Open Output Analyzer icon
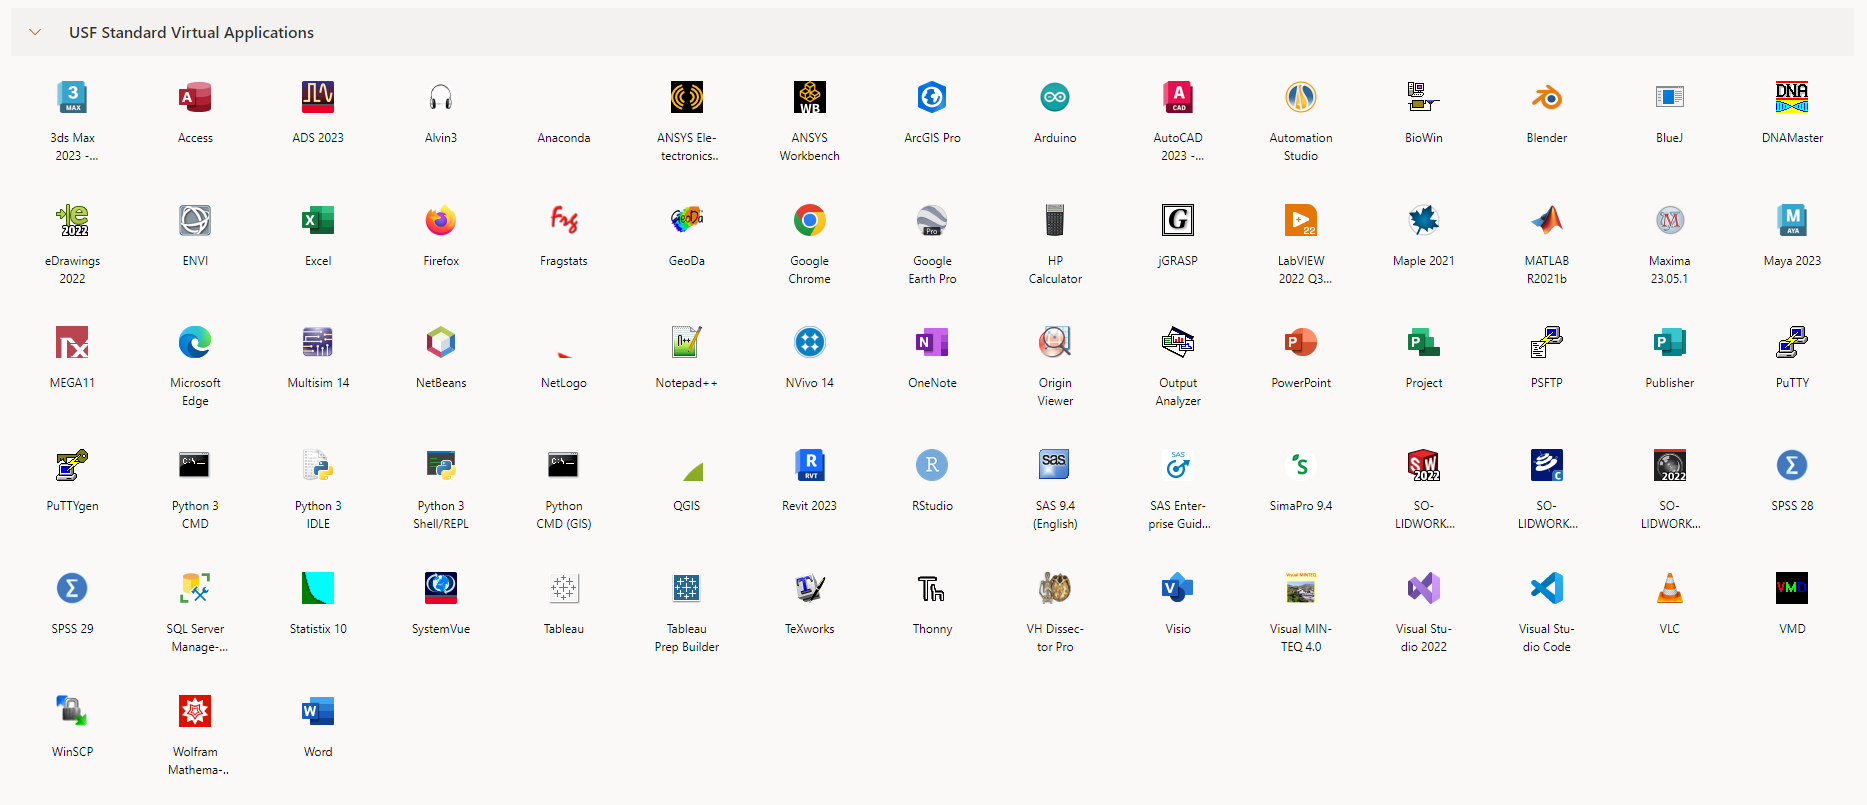Screen dimensions: 1867x805 (x=1178, y=343)
